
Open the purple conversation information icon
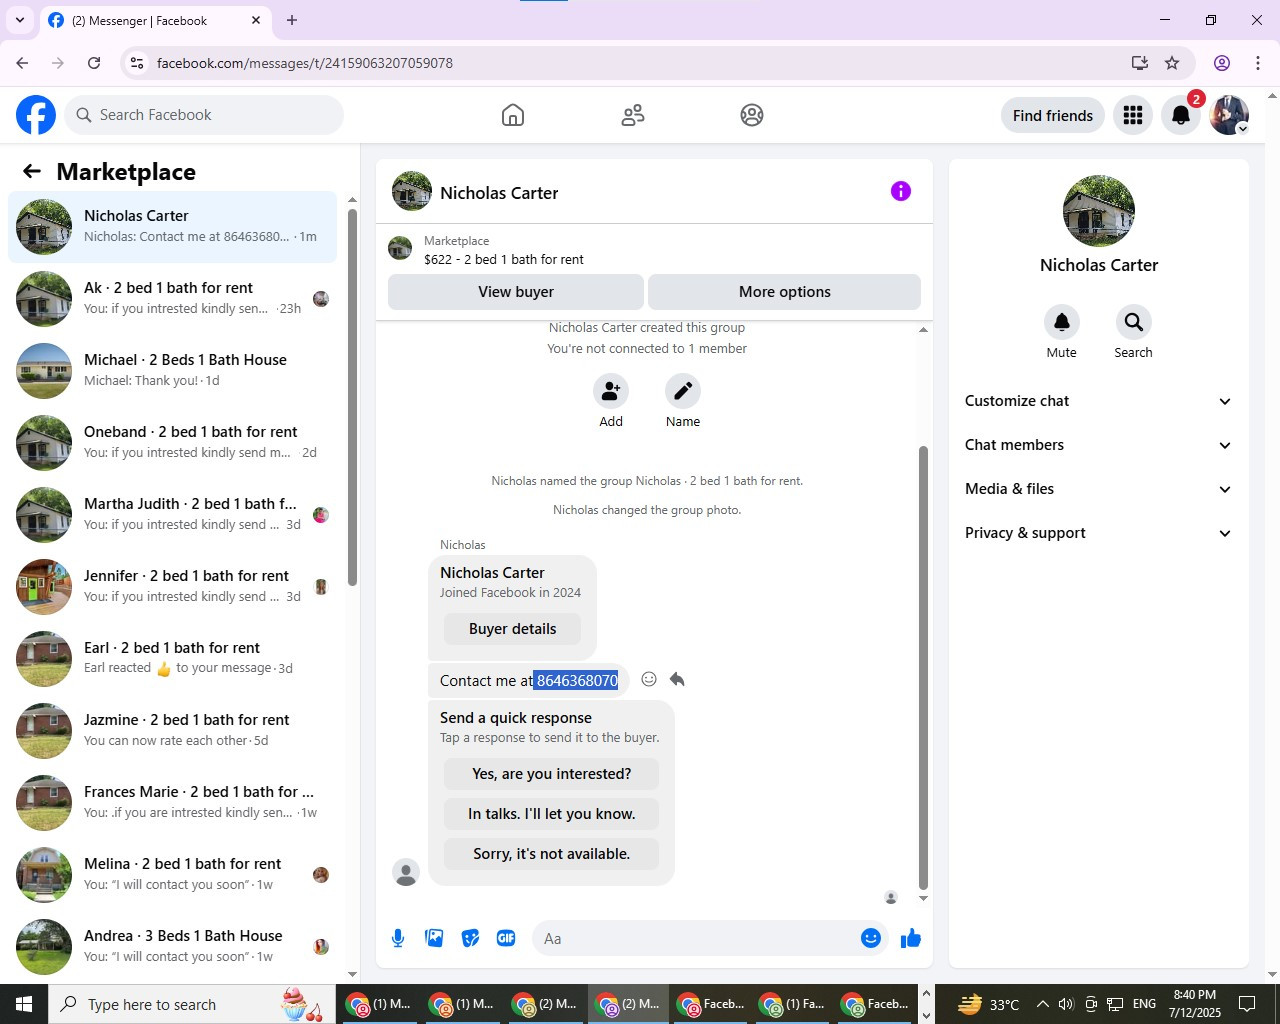point(901,191)
